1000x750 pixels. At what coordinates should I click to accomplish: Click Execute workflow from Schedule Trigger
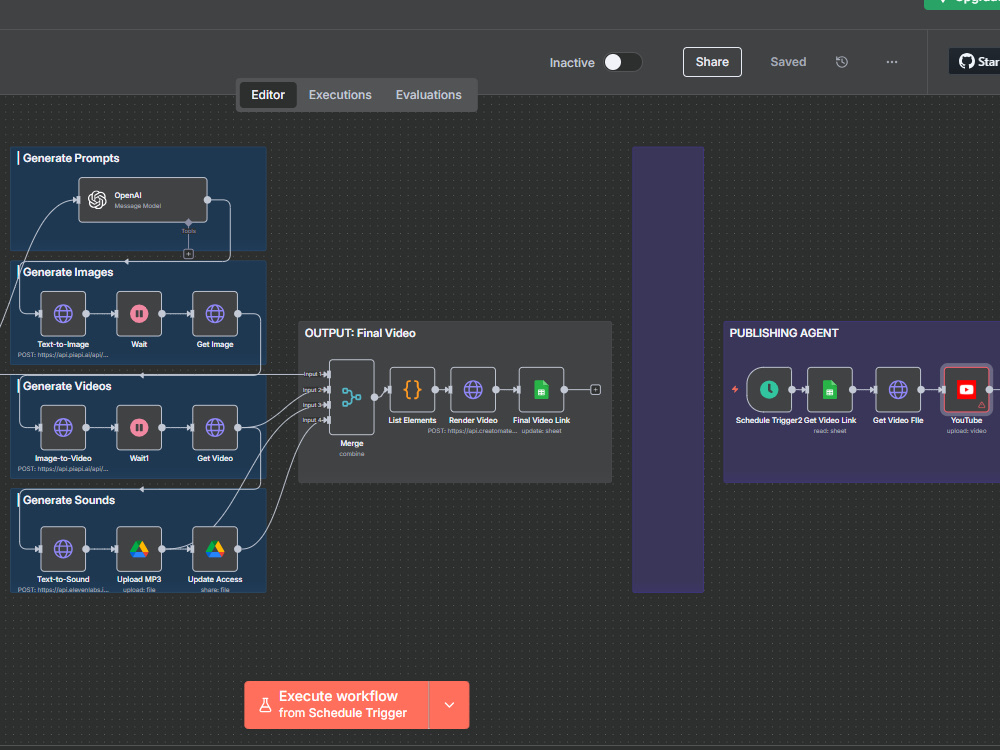[x=337, y=705]
